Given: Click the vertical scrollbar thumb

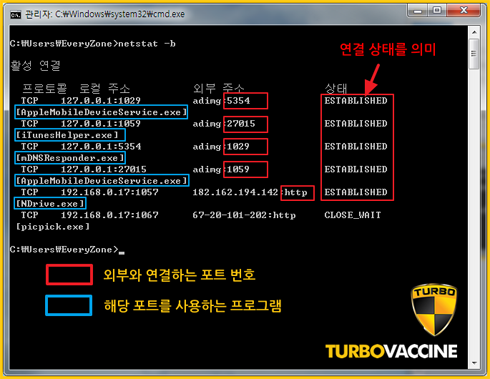Looking at the screenshot, I should [474, 54].
